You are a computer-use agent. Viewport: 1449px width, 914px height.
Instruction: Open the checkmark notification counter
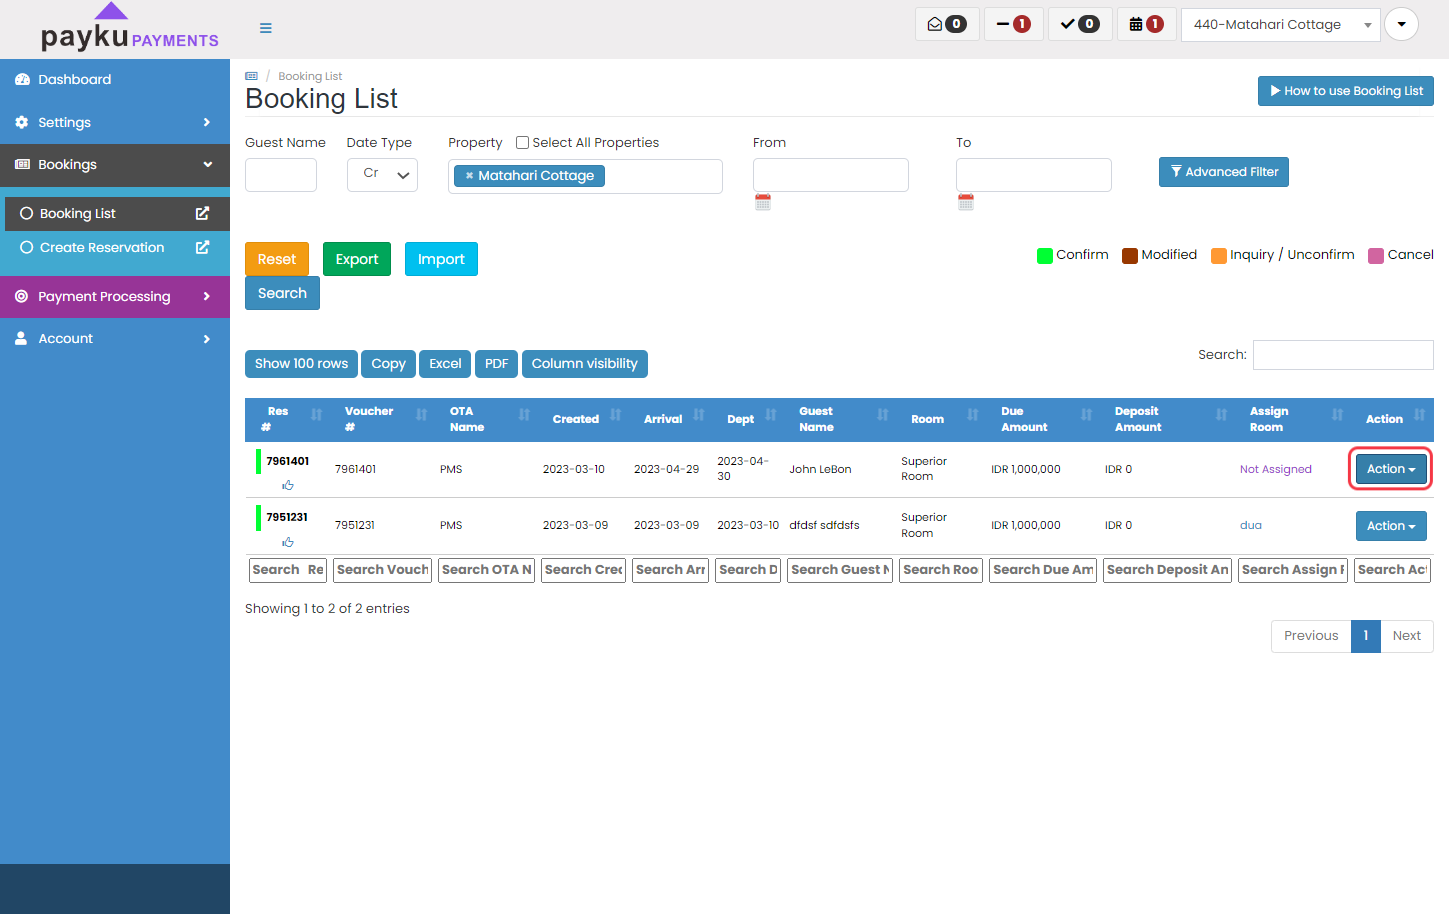[x=1080, y=24]
